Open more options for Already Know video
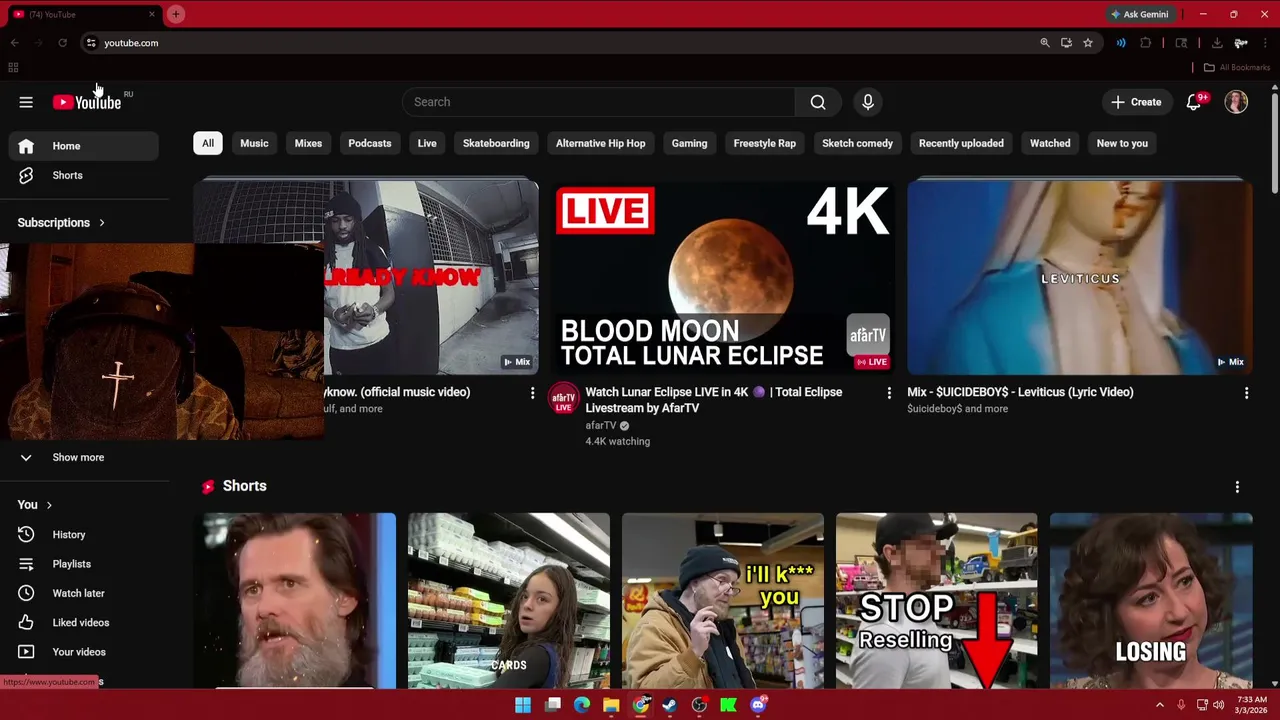This screenshot has width=1280, height=720. click(x=532, y=394)
